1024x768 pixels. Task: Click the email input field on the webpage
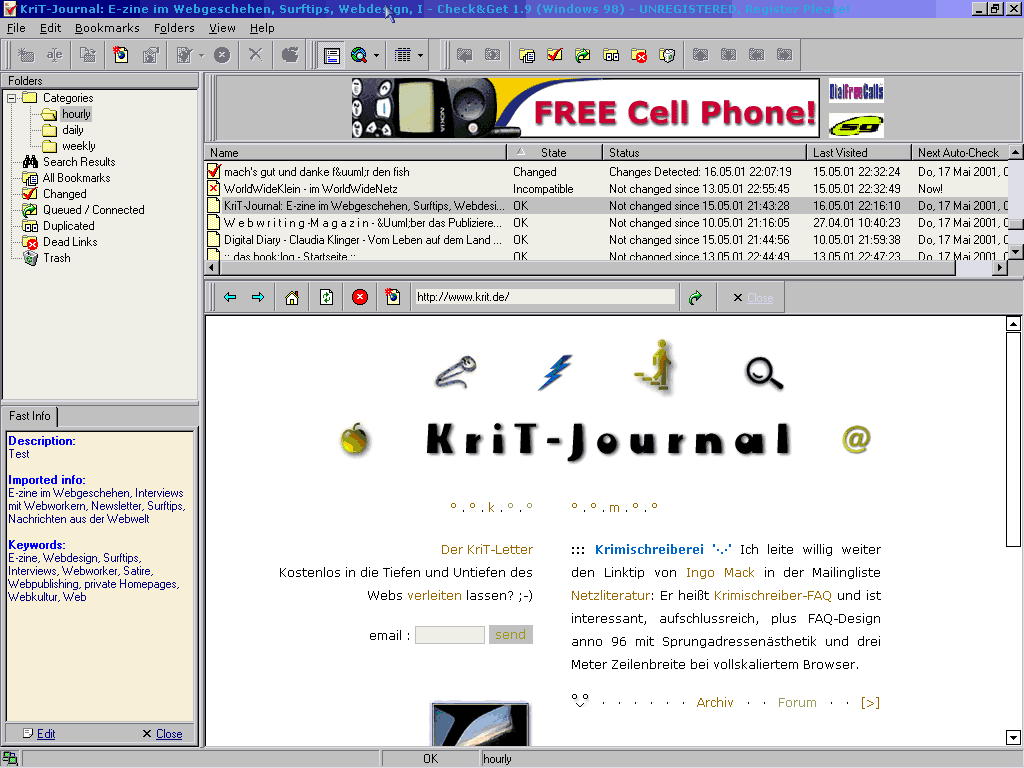pyautogui.click(x=450, y=635)
